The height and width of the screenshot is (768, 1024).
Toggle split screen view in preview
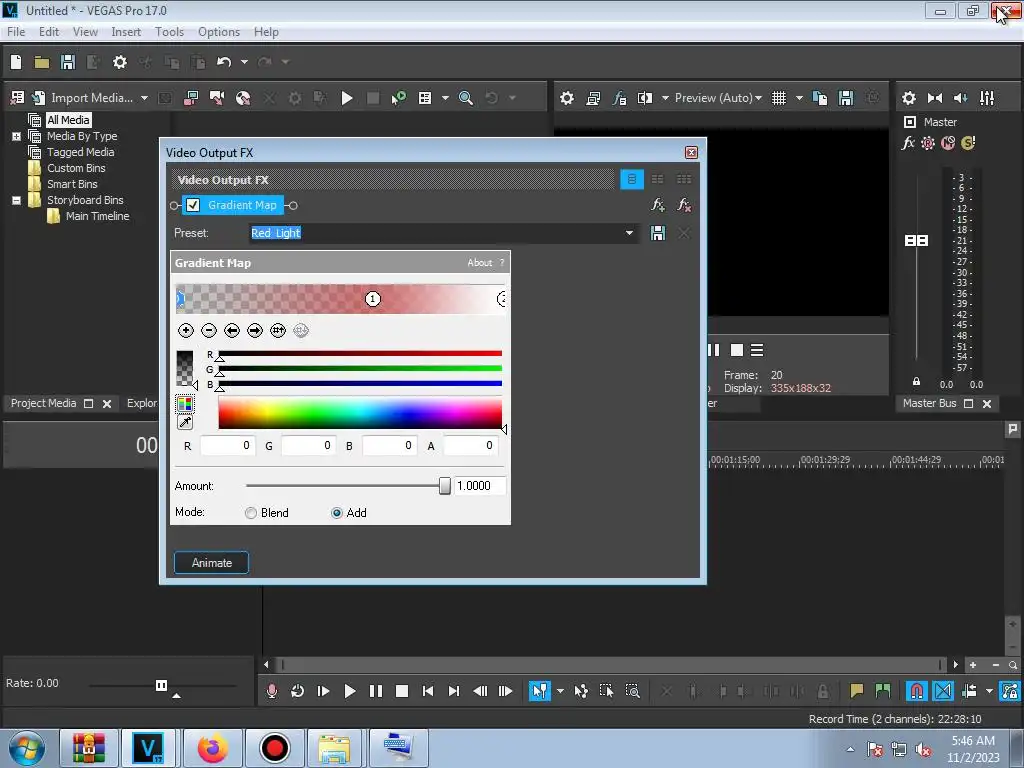click(645, 98)
